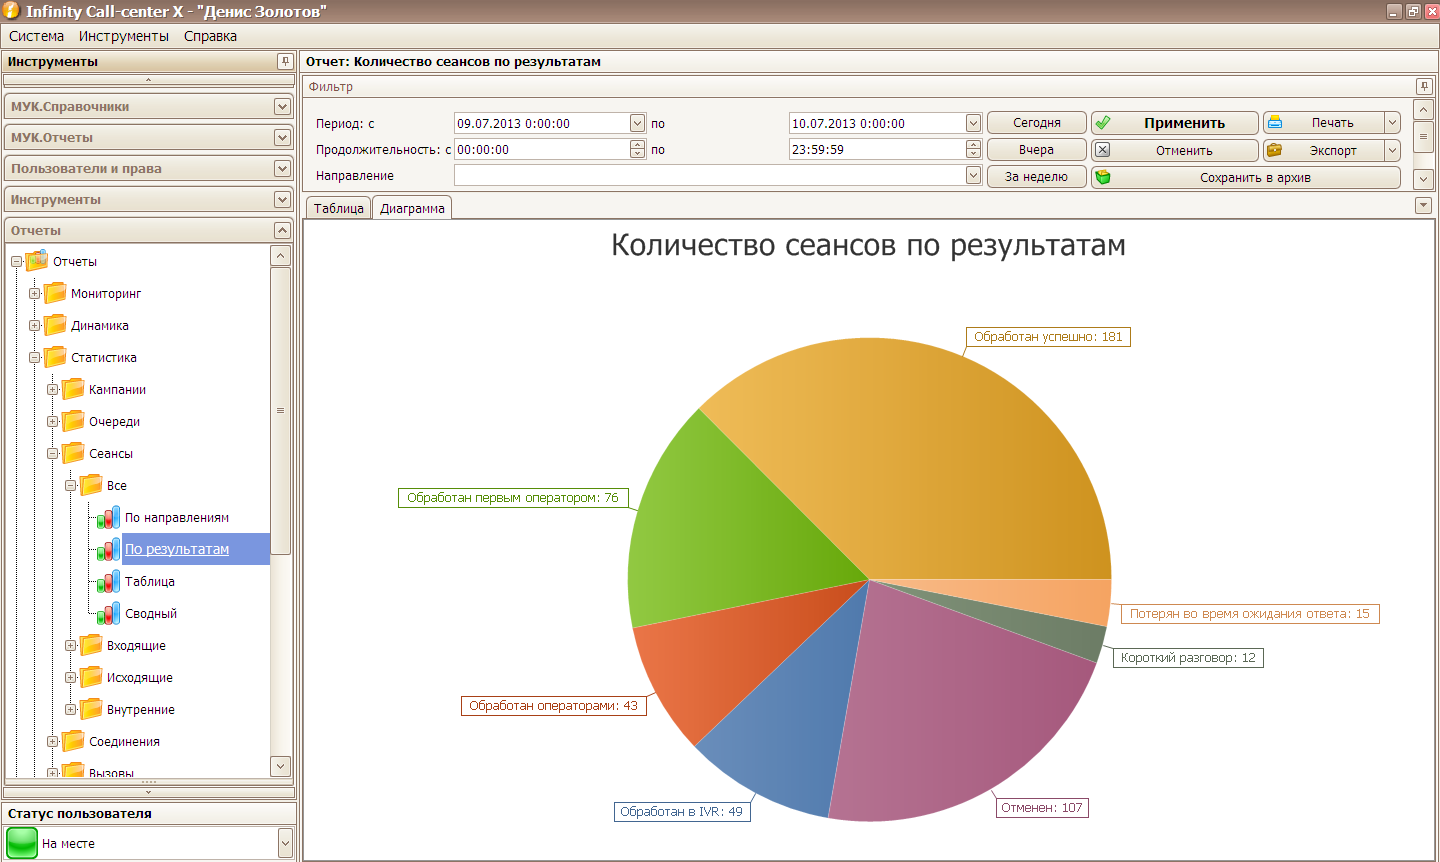This screenshot has width=1440, height=862.
Task: Click the 'Кампании' folder icon
Action: click(x=73, y=390)
